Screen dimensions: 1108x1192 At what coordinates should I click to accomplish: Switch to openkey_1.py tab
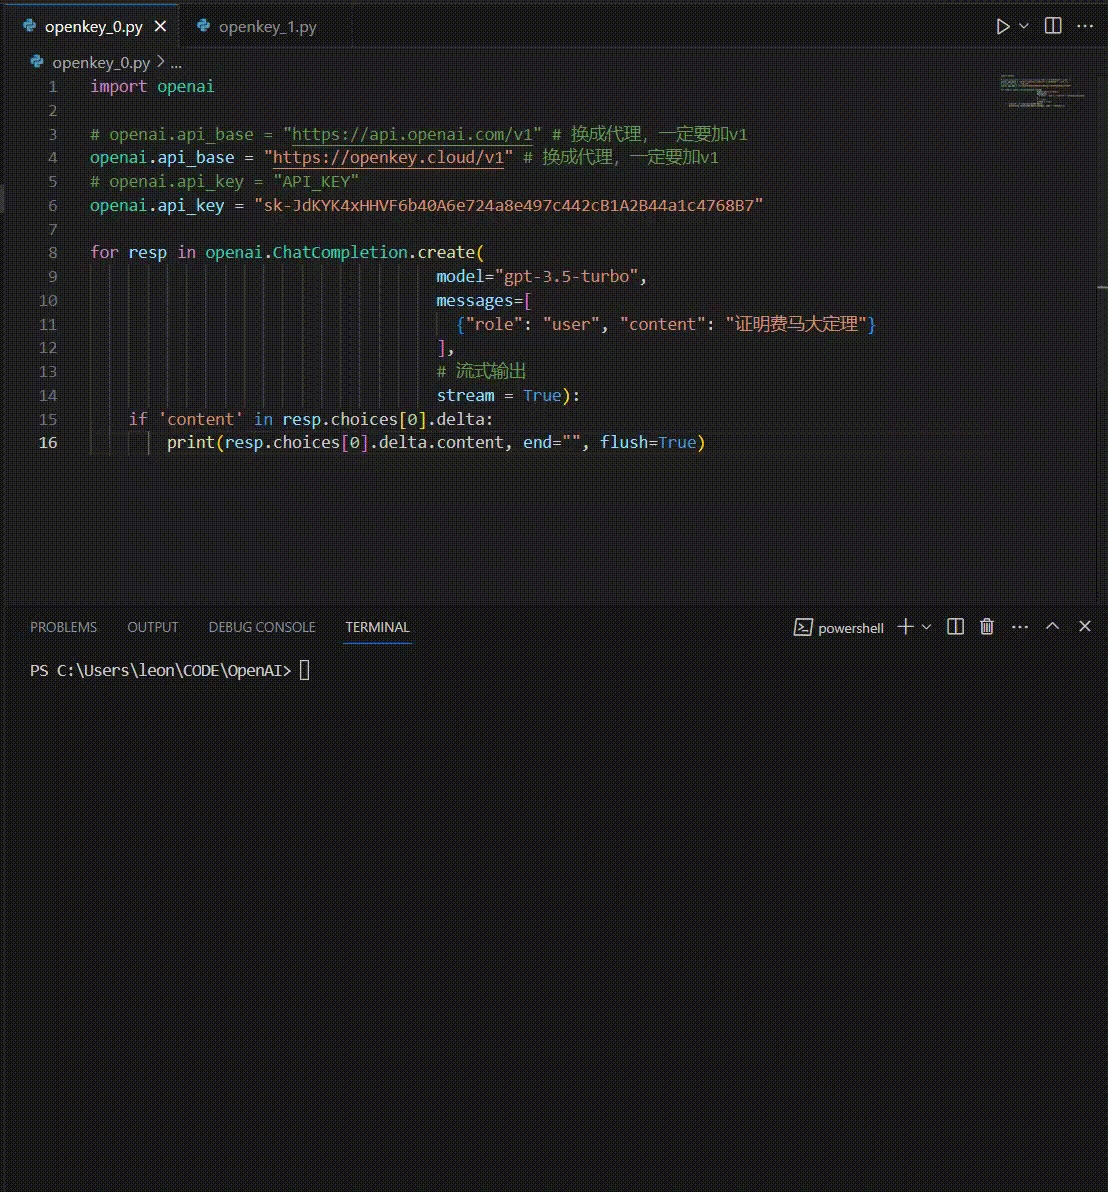tap(267, 27)
